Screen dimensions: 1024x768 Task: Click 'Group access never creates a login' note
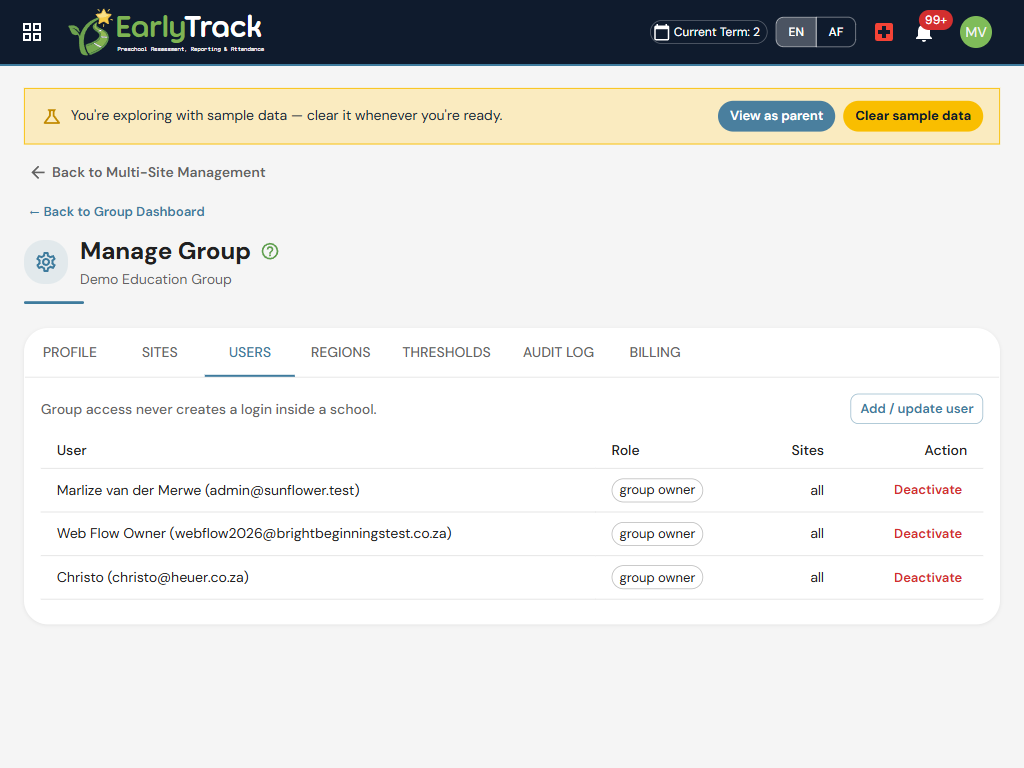coord(209,409)
